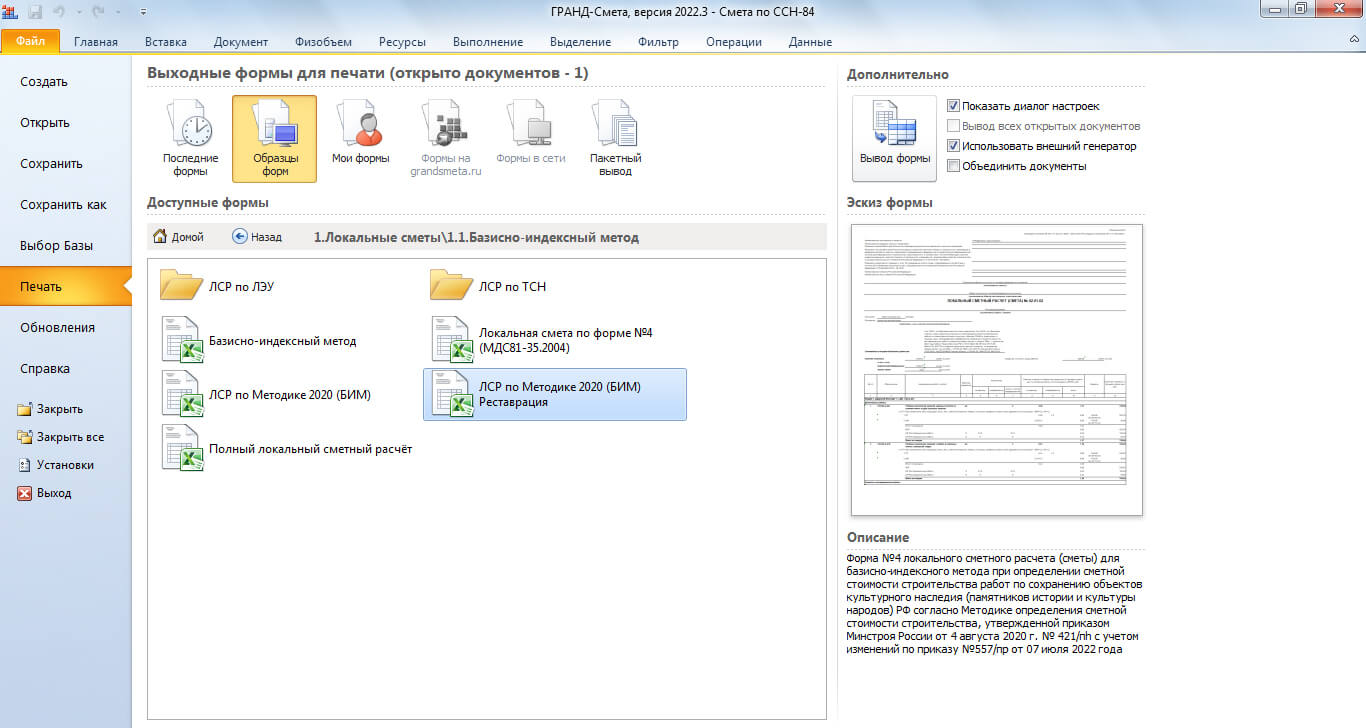Switch to the Данные ribbon tab

[x=810, y=42]
